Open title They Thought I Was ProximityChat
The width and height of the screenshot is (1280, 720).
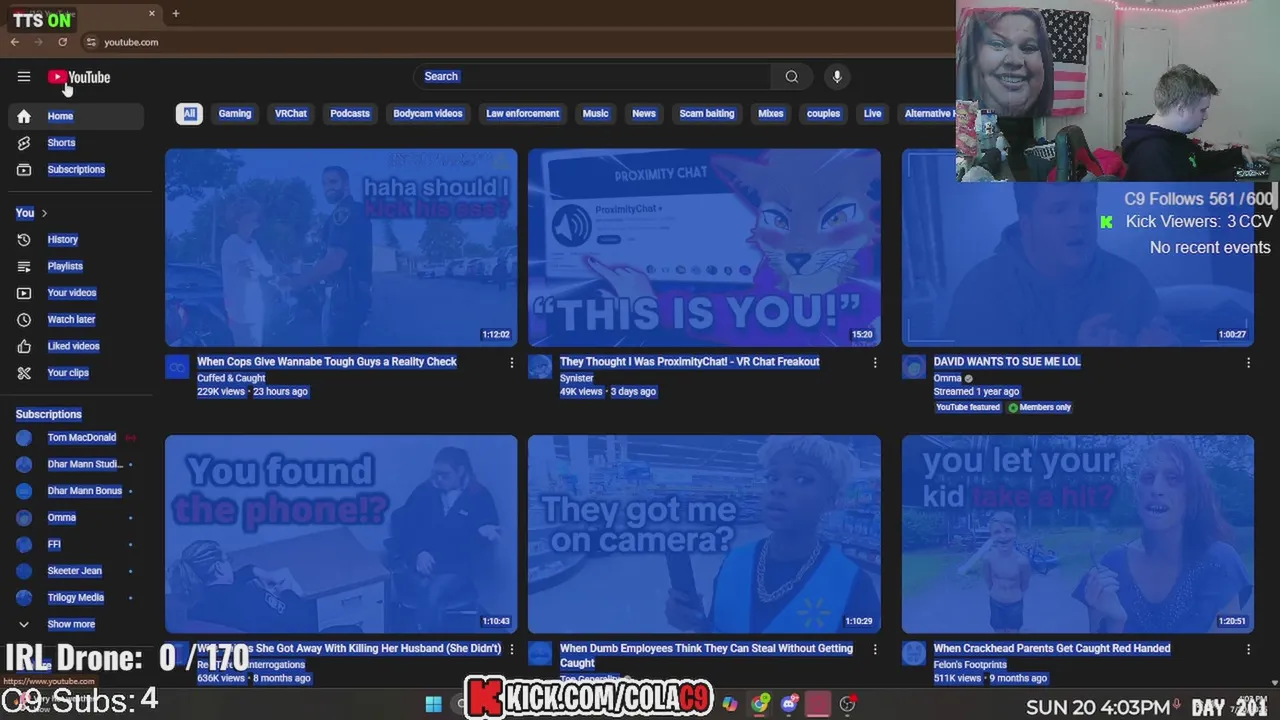[689, 362]
